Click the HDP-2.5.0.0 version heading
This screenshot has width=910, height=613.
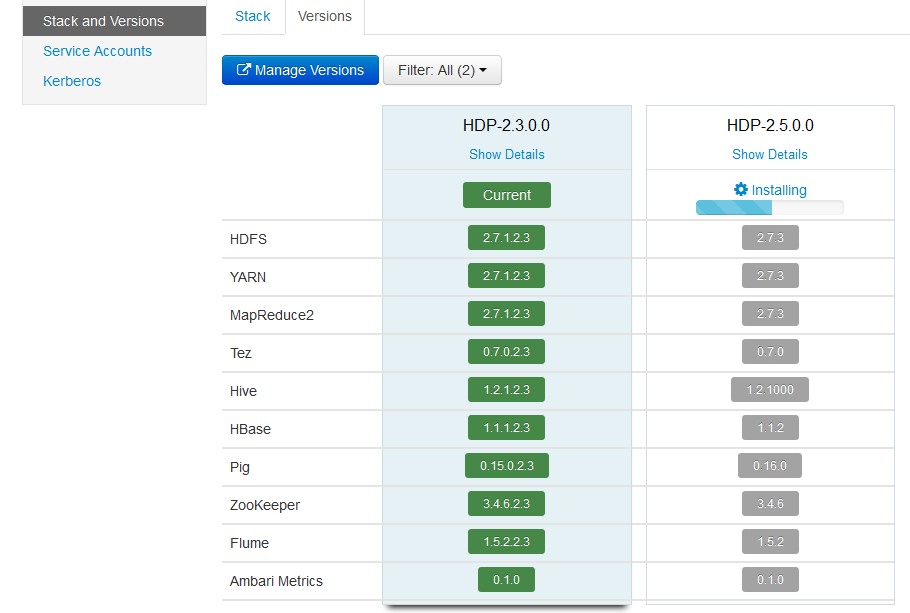tap(770, 126)
